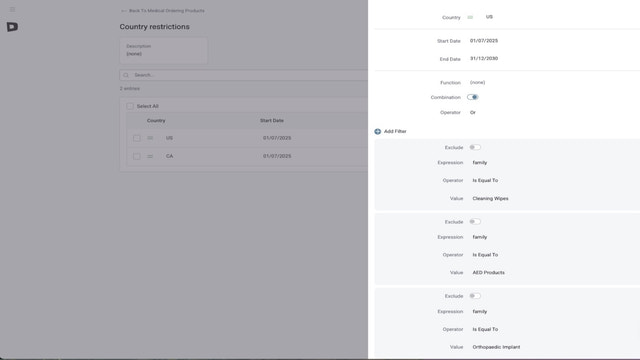
Task: Click the Search input field
Action: [244, 75]
